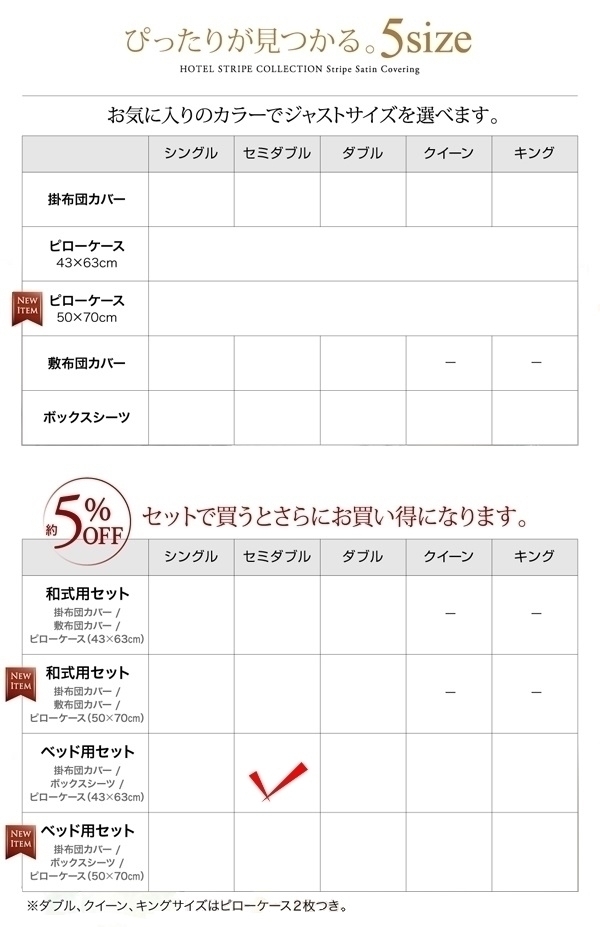Click the NEW ITEM ribbon beside ピローケース 50×70cm
Image resolution: width=600 pixels, height=927 pixels.
[x=27, y=309]
